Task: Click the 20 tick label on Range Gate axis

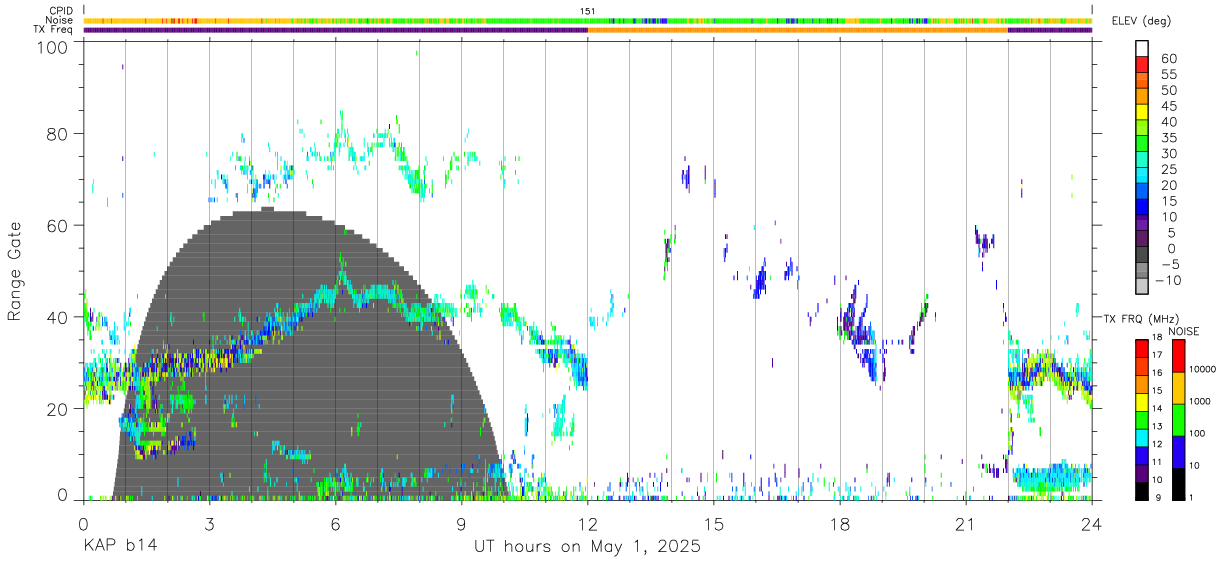Action: [x=58, y=409]
